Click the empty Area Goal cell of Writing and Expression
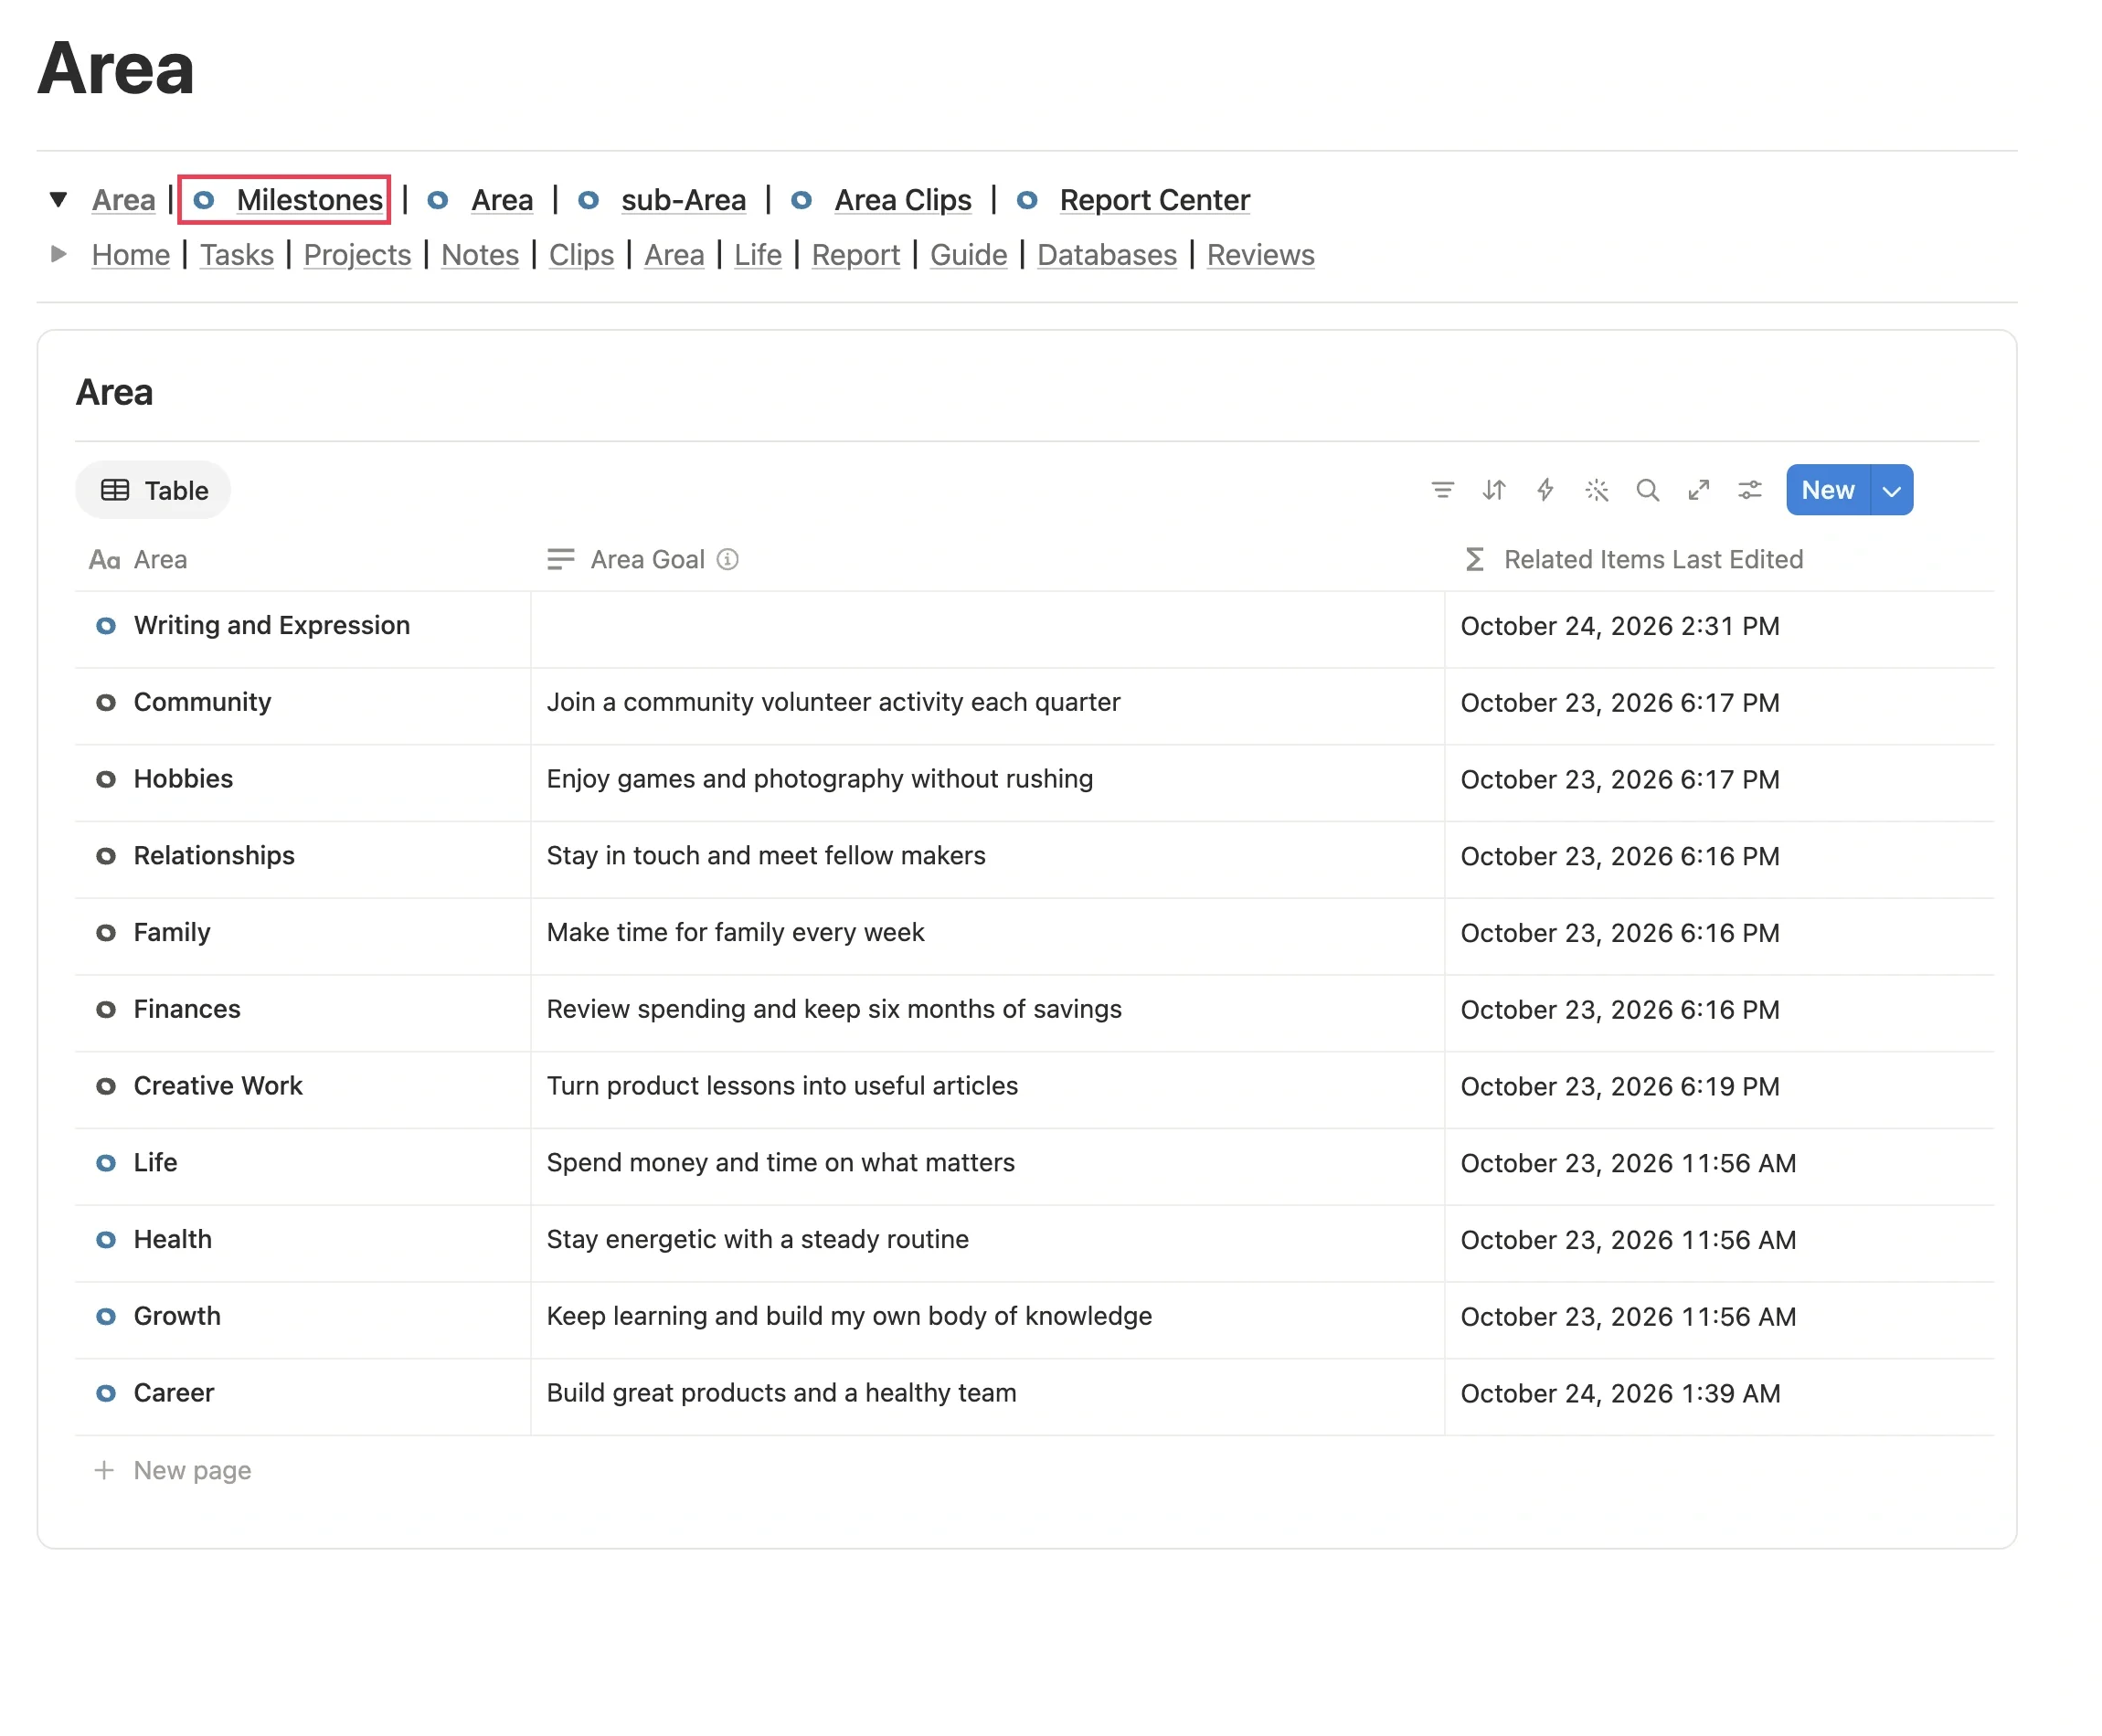This screenshot has width=2102, height=1736. click(988, 630)
